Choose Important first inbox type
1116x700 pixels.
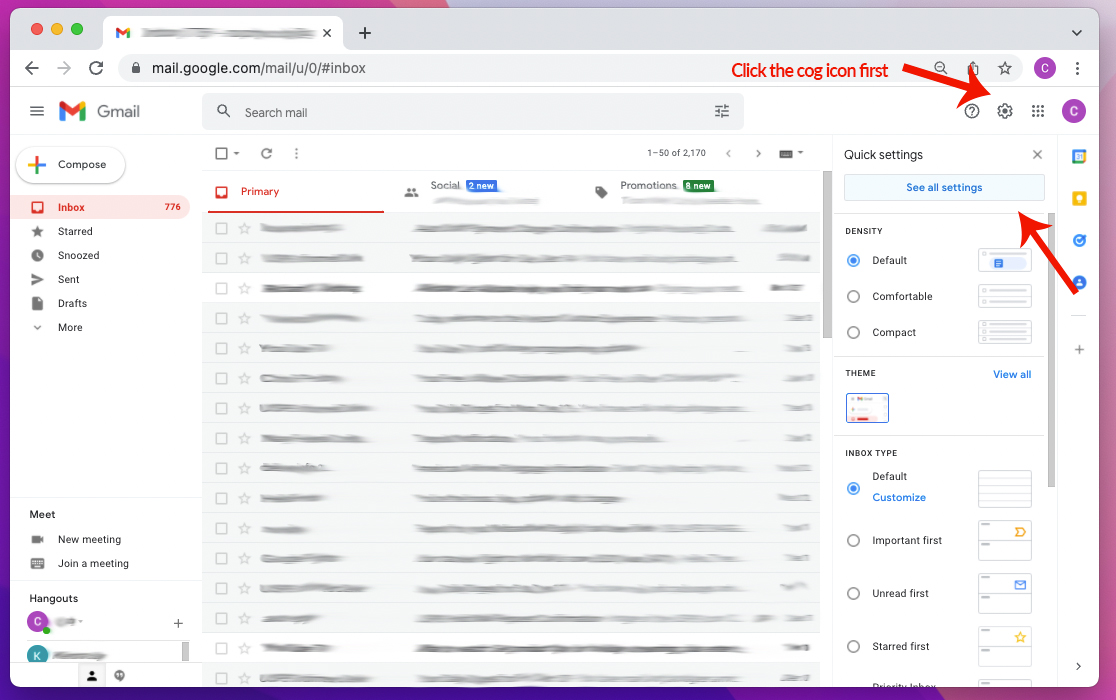click(853, 541)
